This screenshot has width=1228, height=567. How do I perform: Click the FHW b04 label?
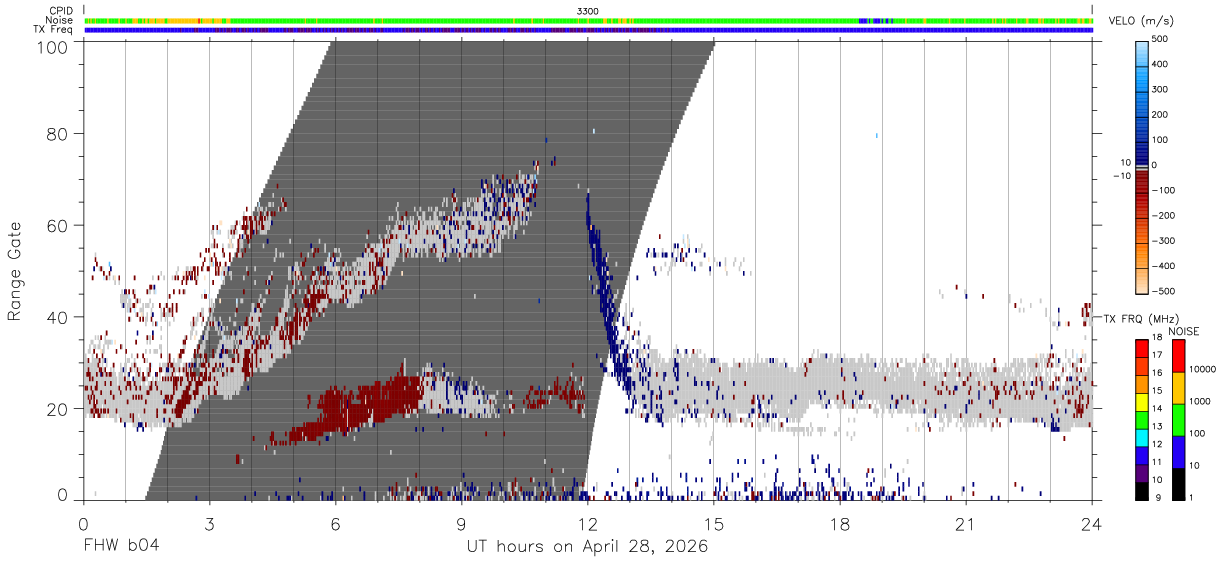pos(121,547)
